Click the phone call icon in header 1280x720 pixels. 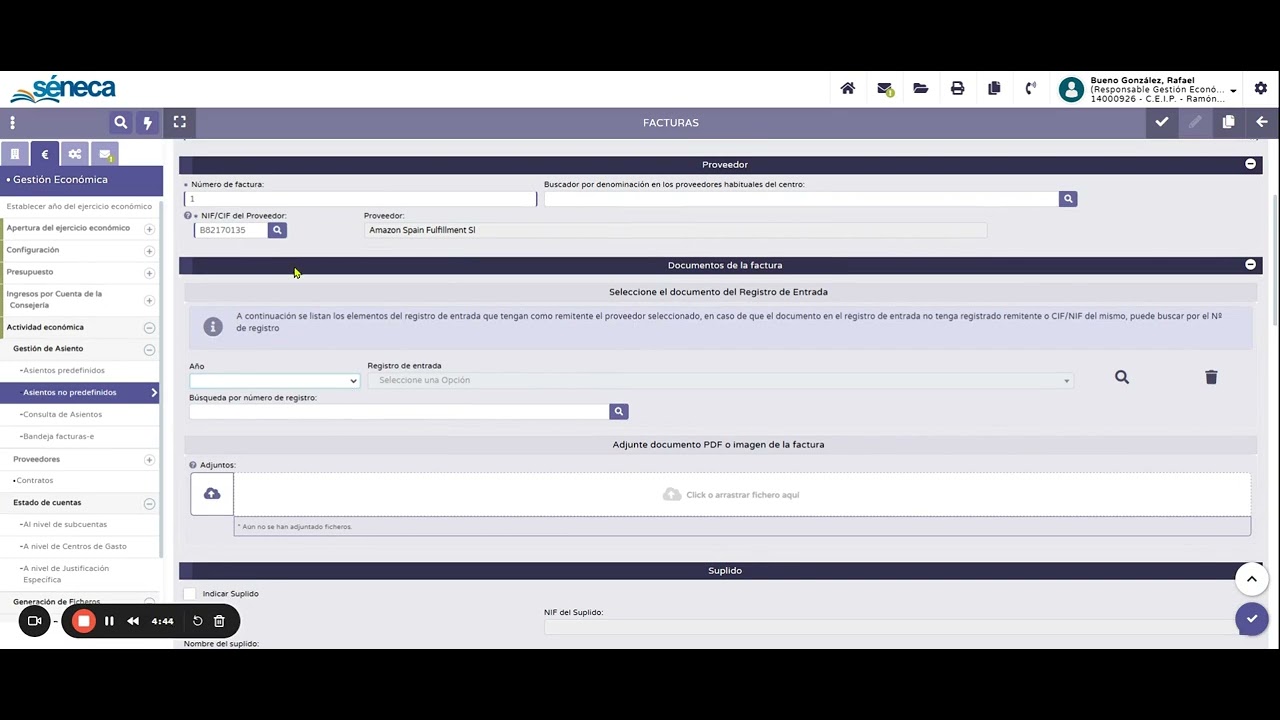tap(1031, 88)
